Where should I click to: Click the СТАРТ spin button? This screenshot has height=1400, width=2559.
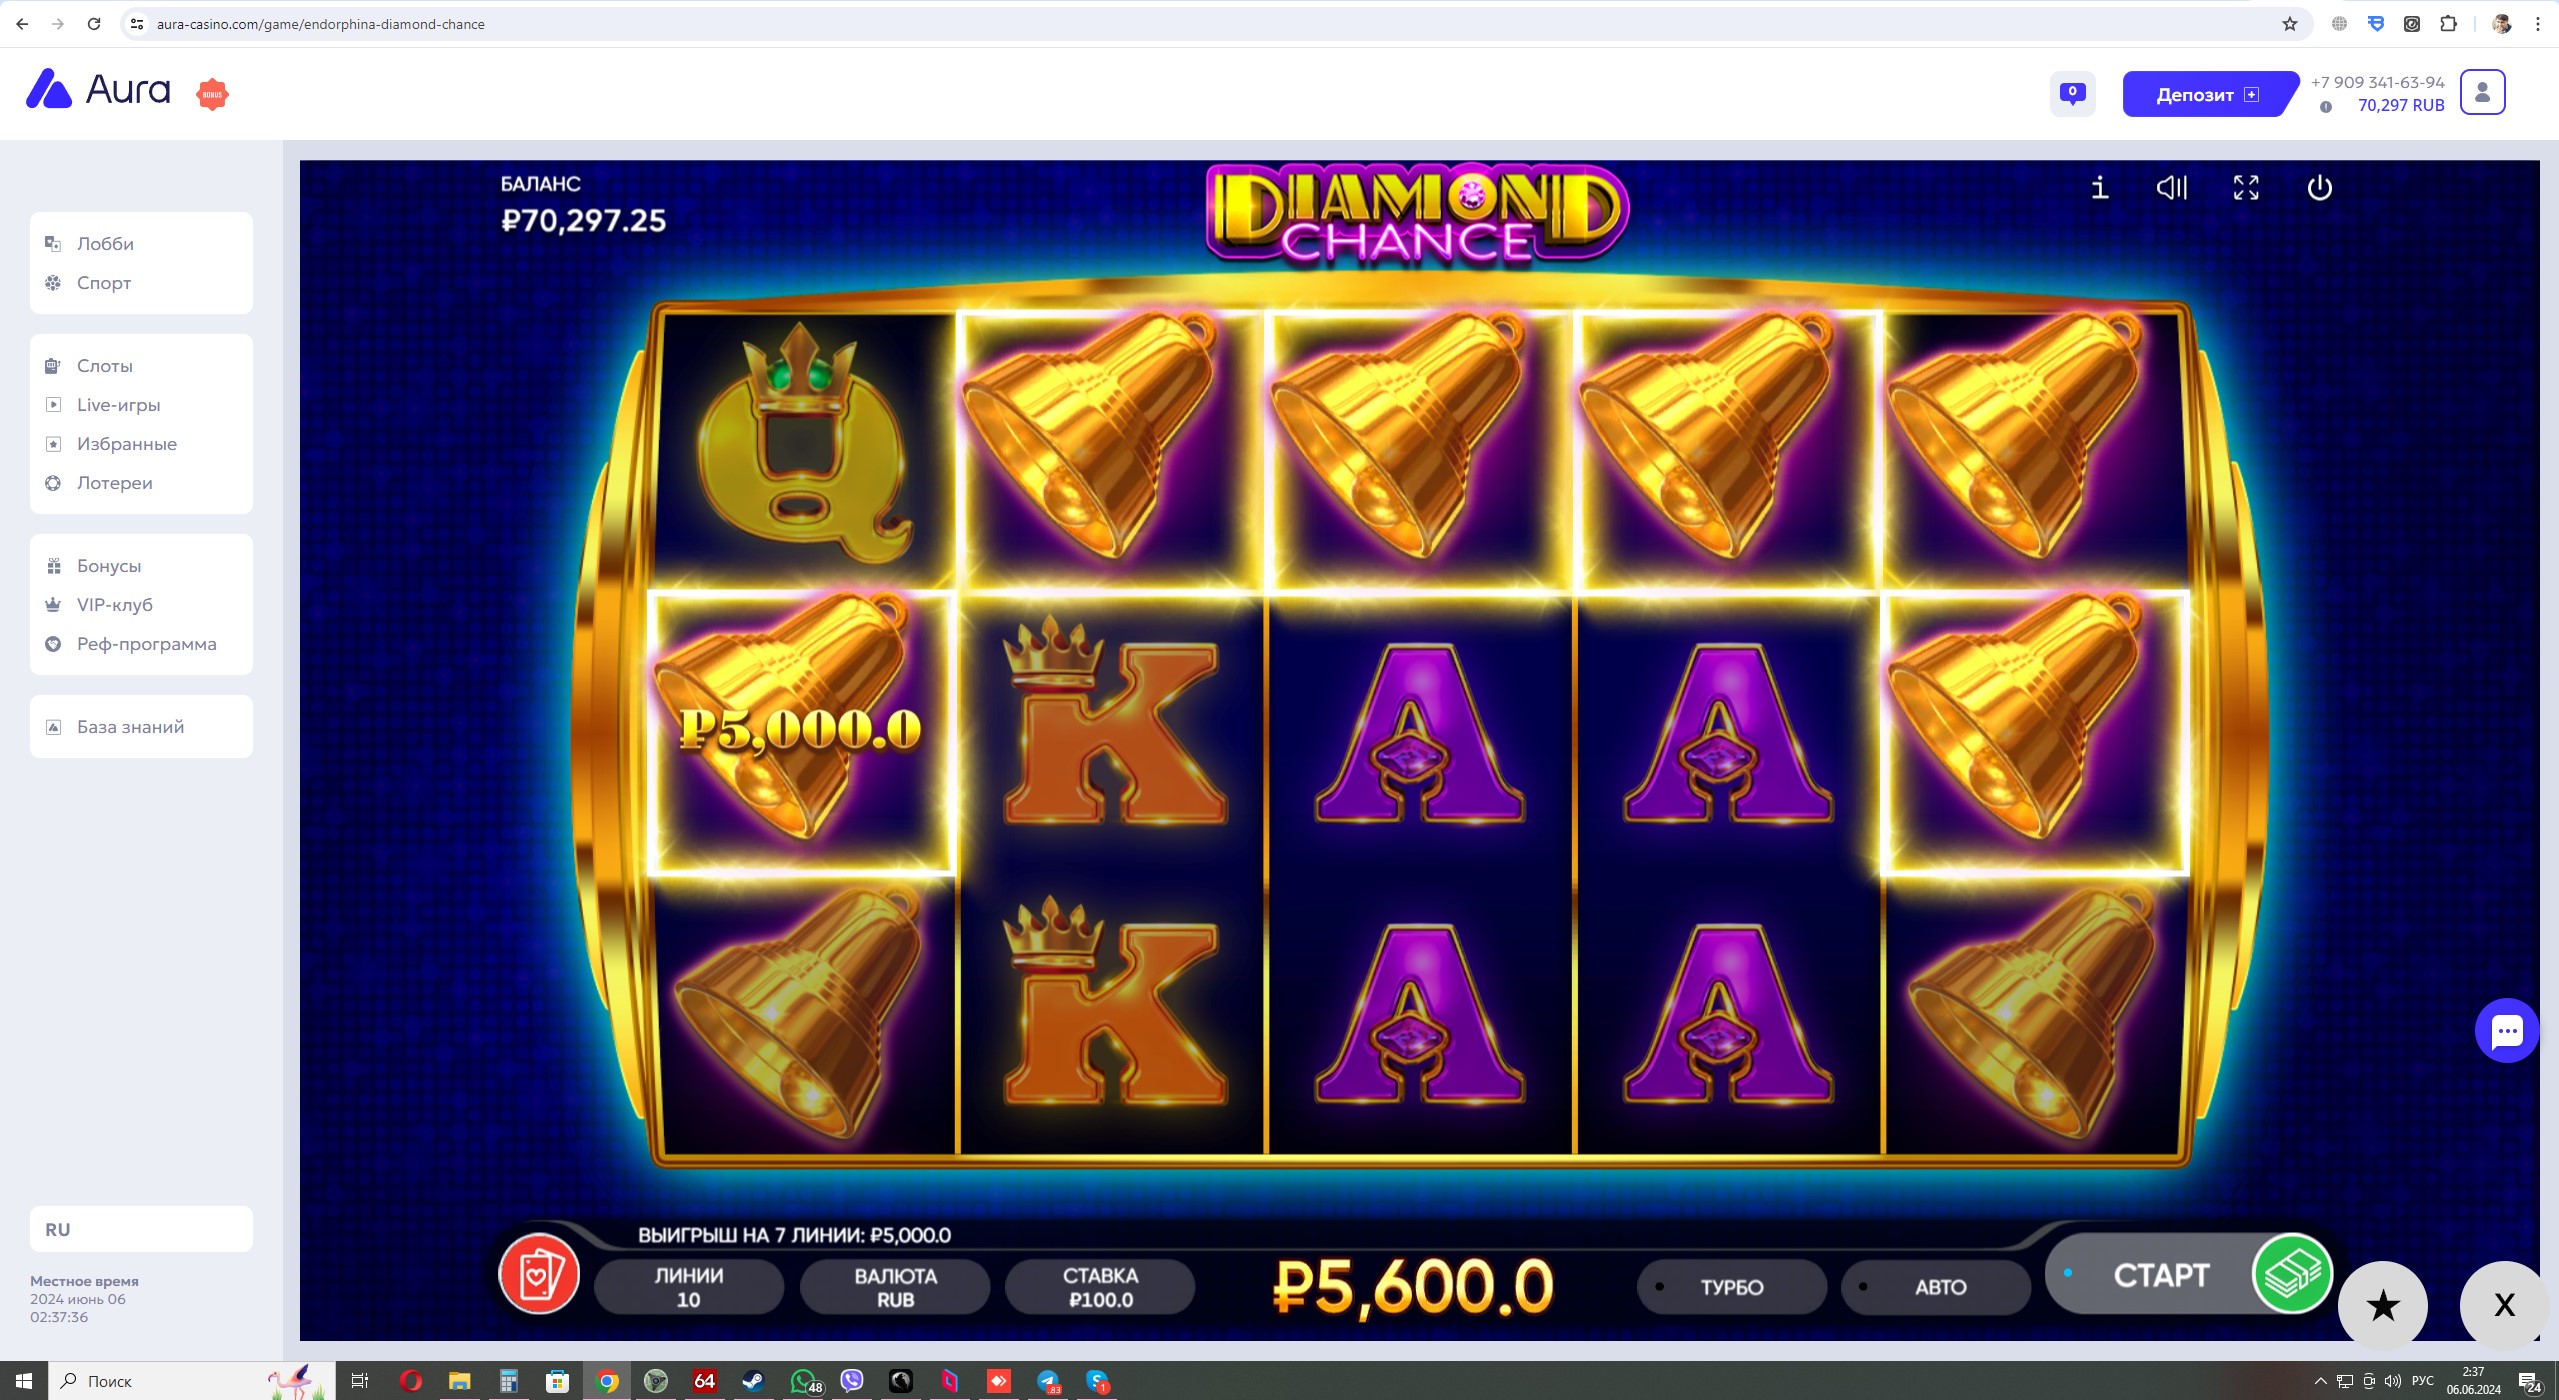pos(2190,1274)
